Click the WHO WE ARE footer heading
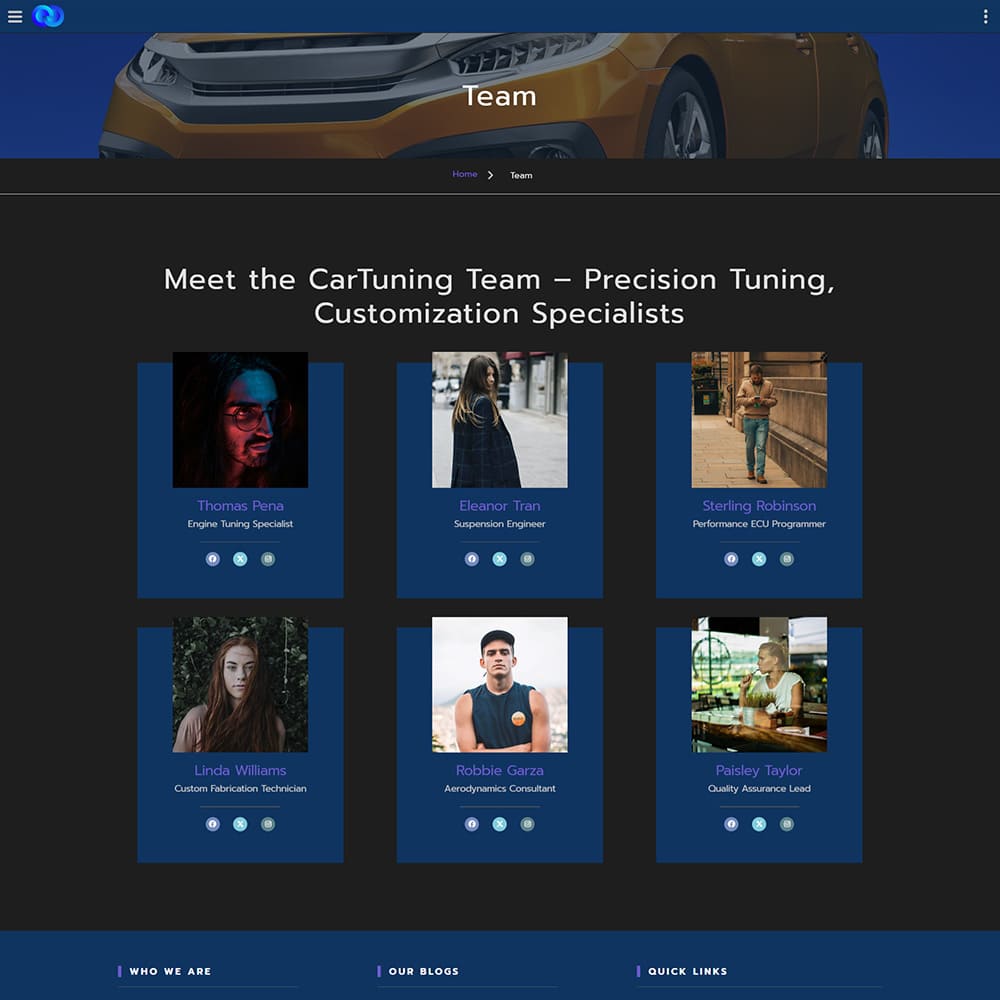 click(x=170, y=971)
